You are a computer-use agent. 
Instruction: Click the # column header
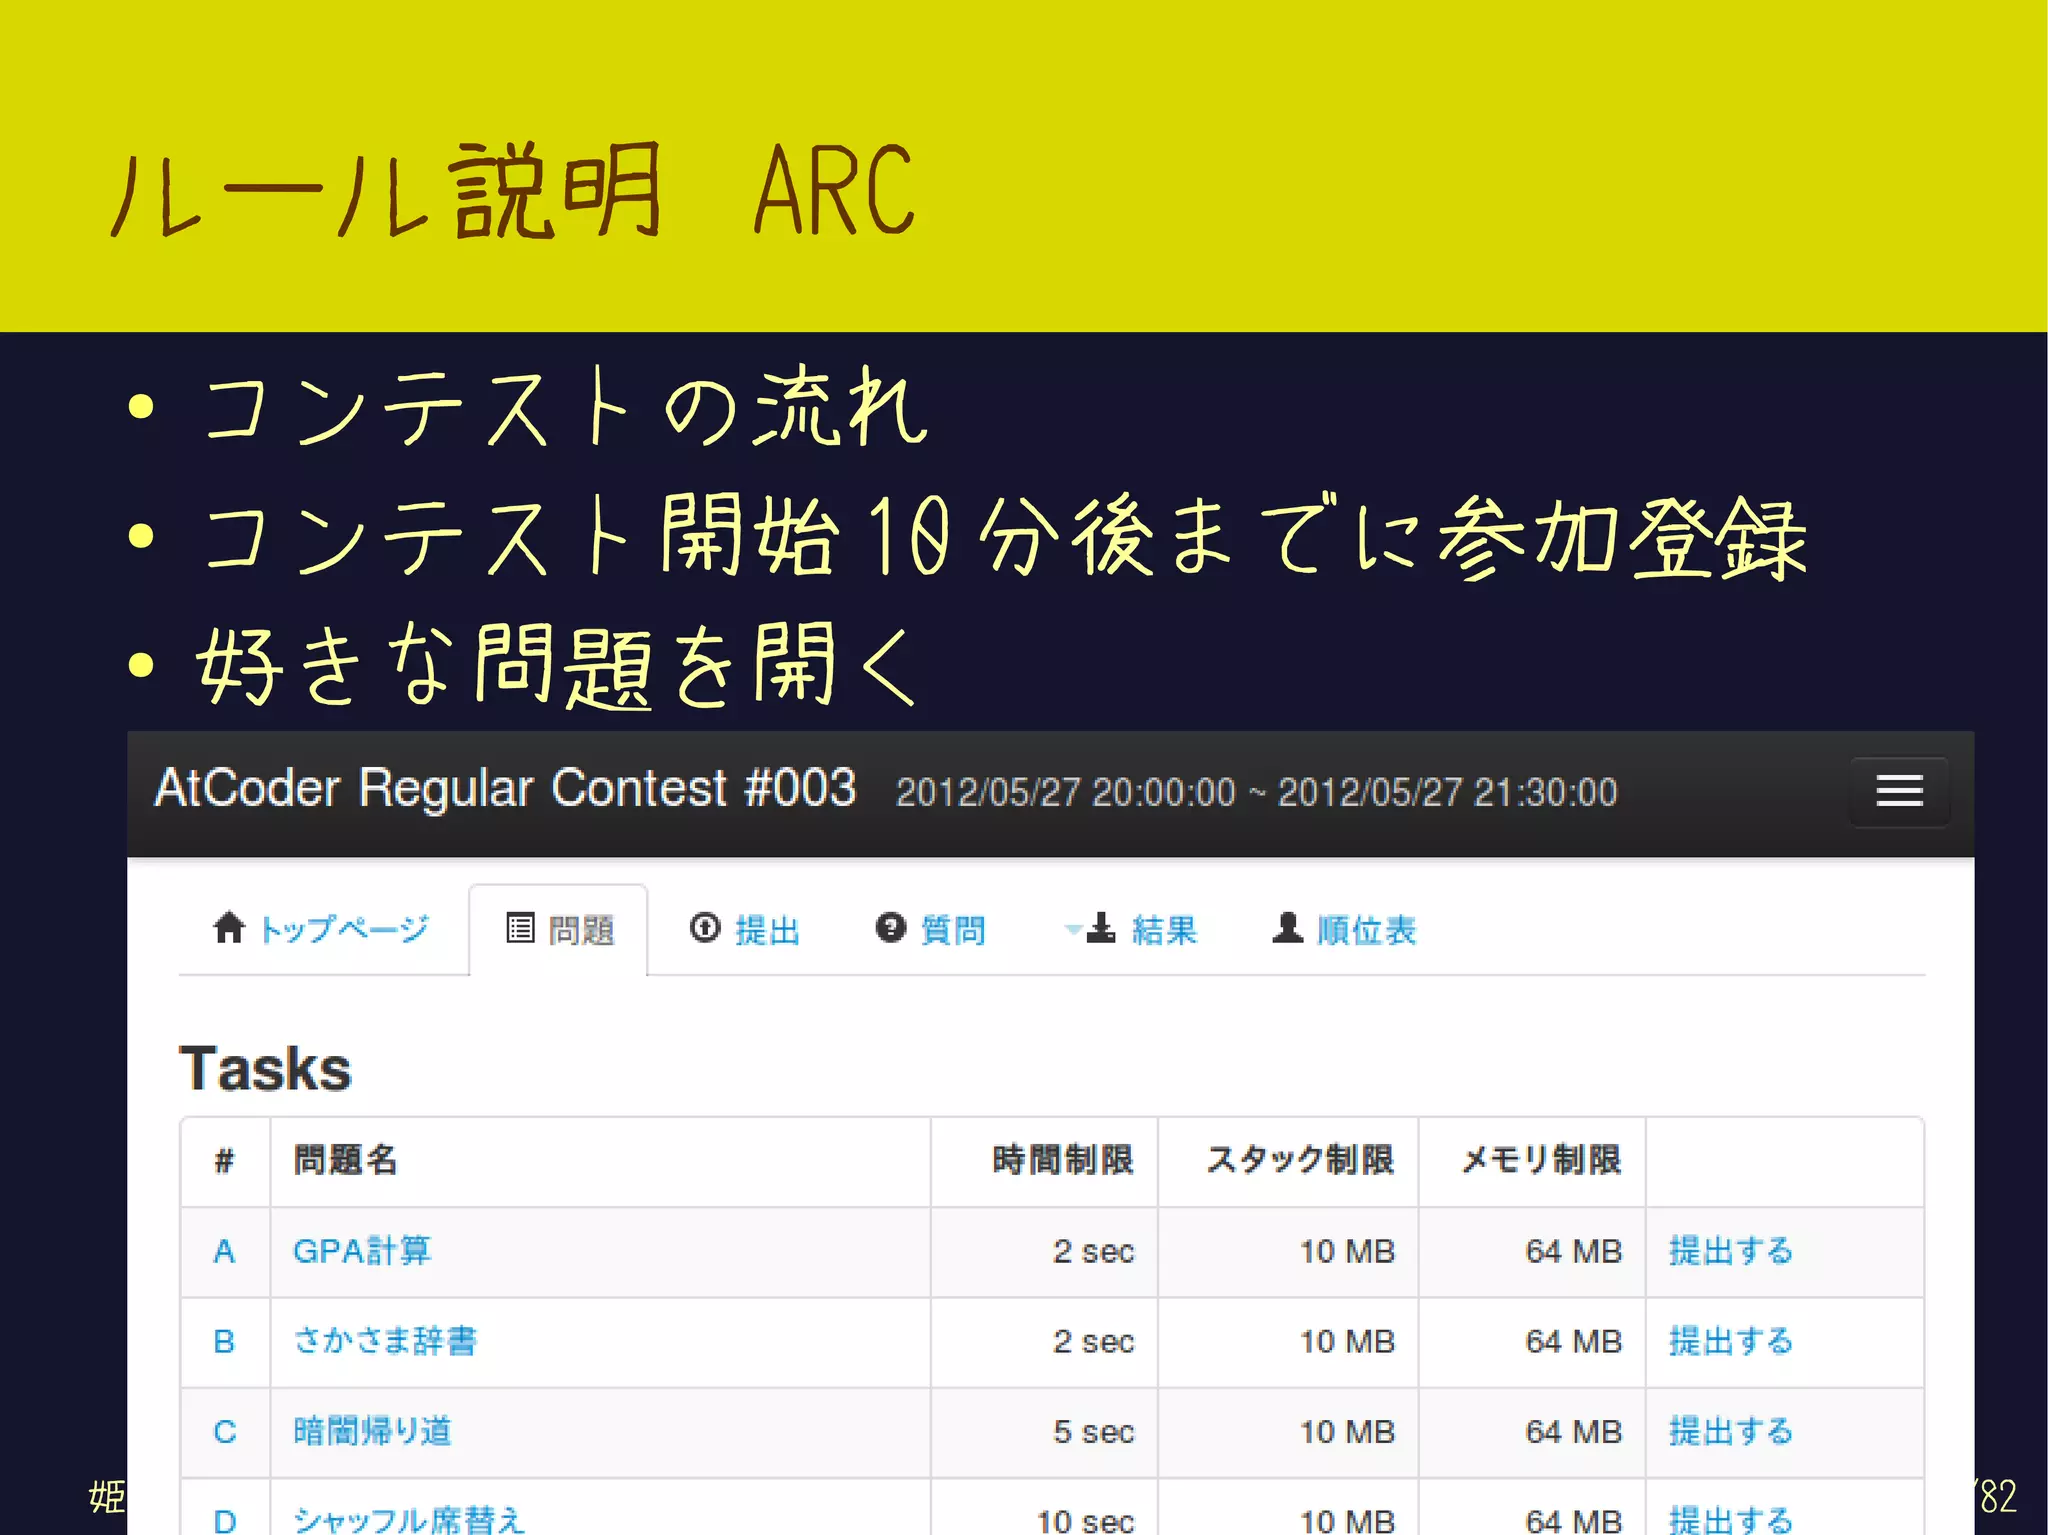point(224,1160)
